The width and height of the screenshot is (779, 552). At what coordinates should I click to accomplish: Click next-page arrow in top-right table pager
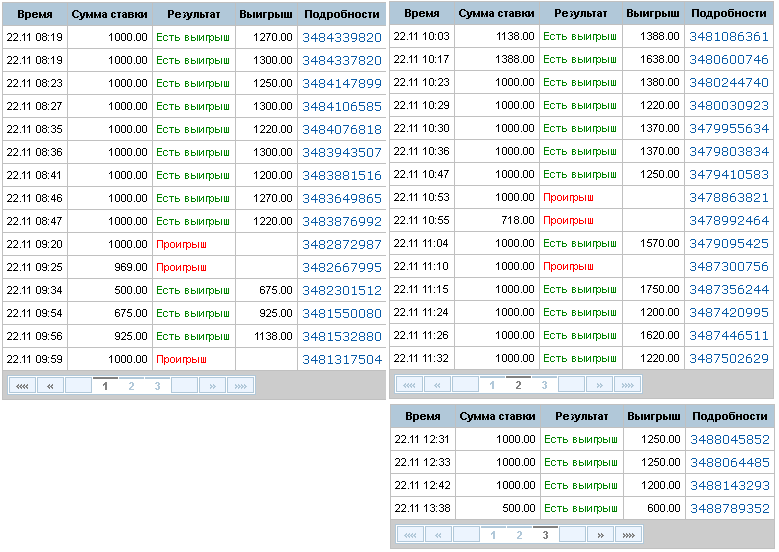[598, 384]
